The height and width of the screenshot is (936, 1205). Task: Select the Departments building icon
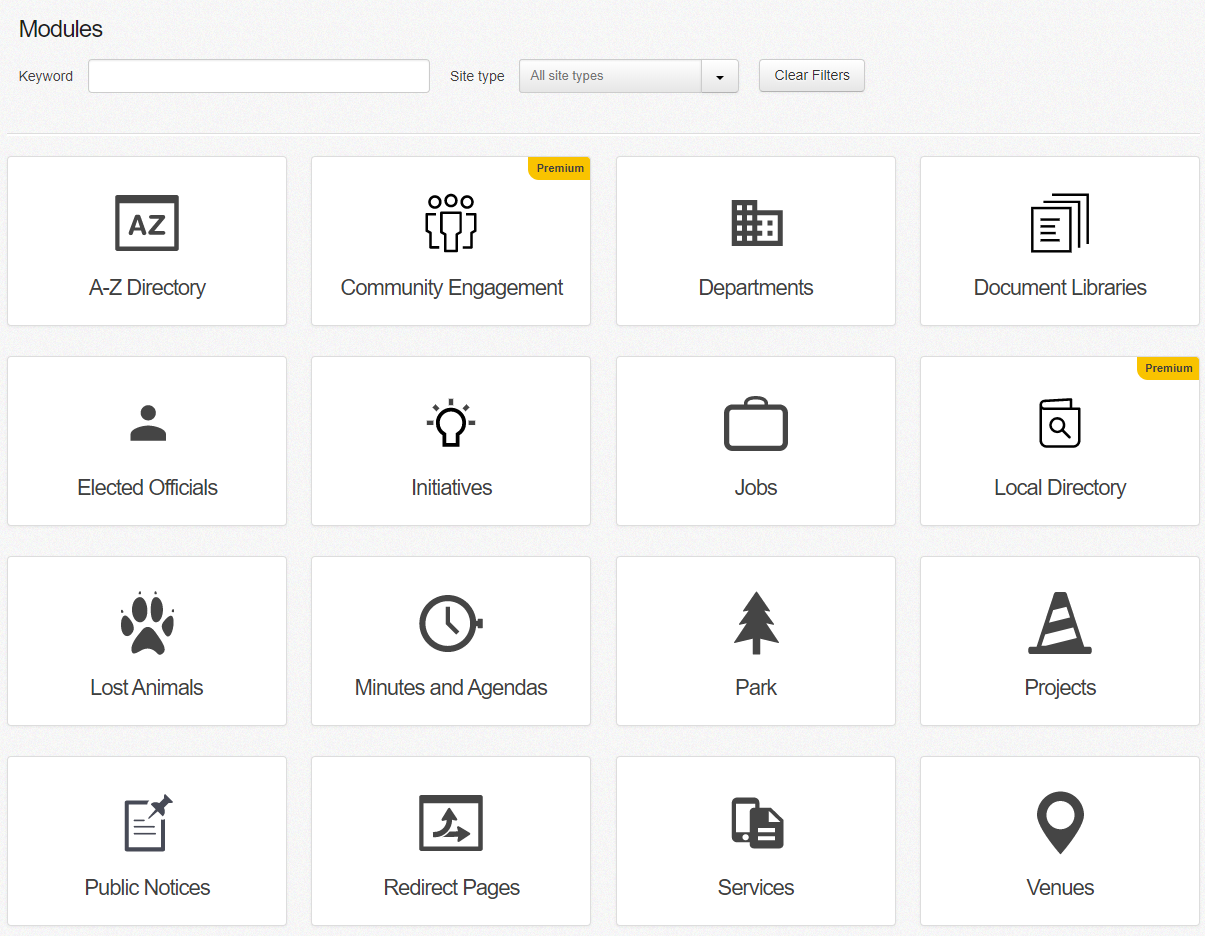click(x=756, y=223)
